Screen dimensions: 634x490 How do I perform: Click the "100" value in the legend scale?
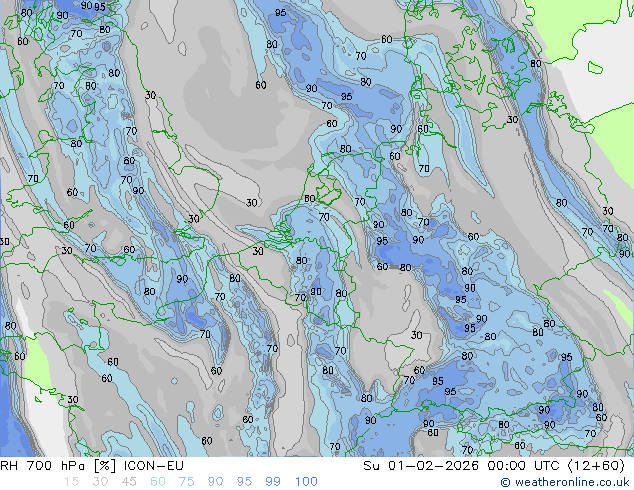(x=306, y=482)
